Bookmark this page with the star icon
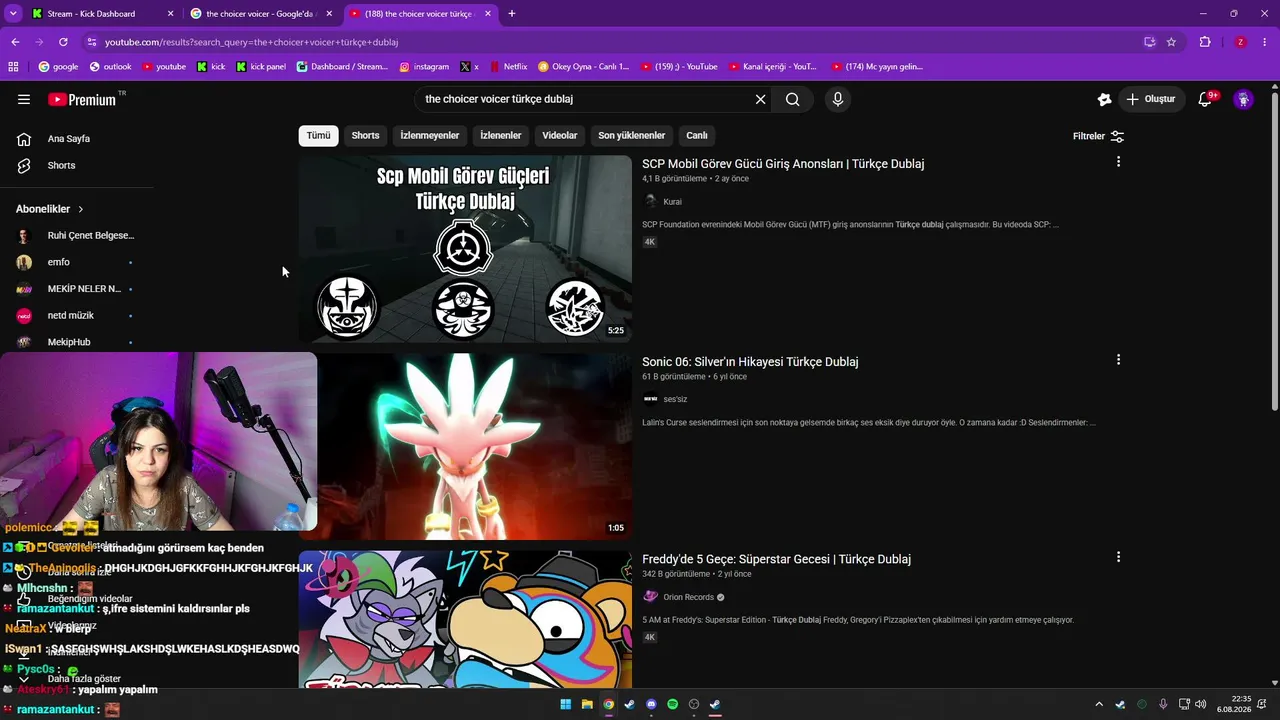This screenshot has width=1280, height=720. click(x=1171, y=42)
